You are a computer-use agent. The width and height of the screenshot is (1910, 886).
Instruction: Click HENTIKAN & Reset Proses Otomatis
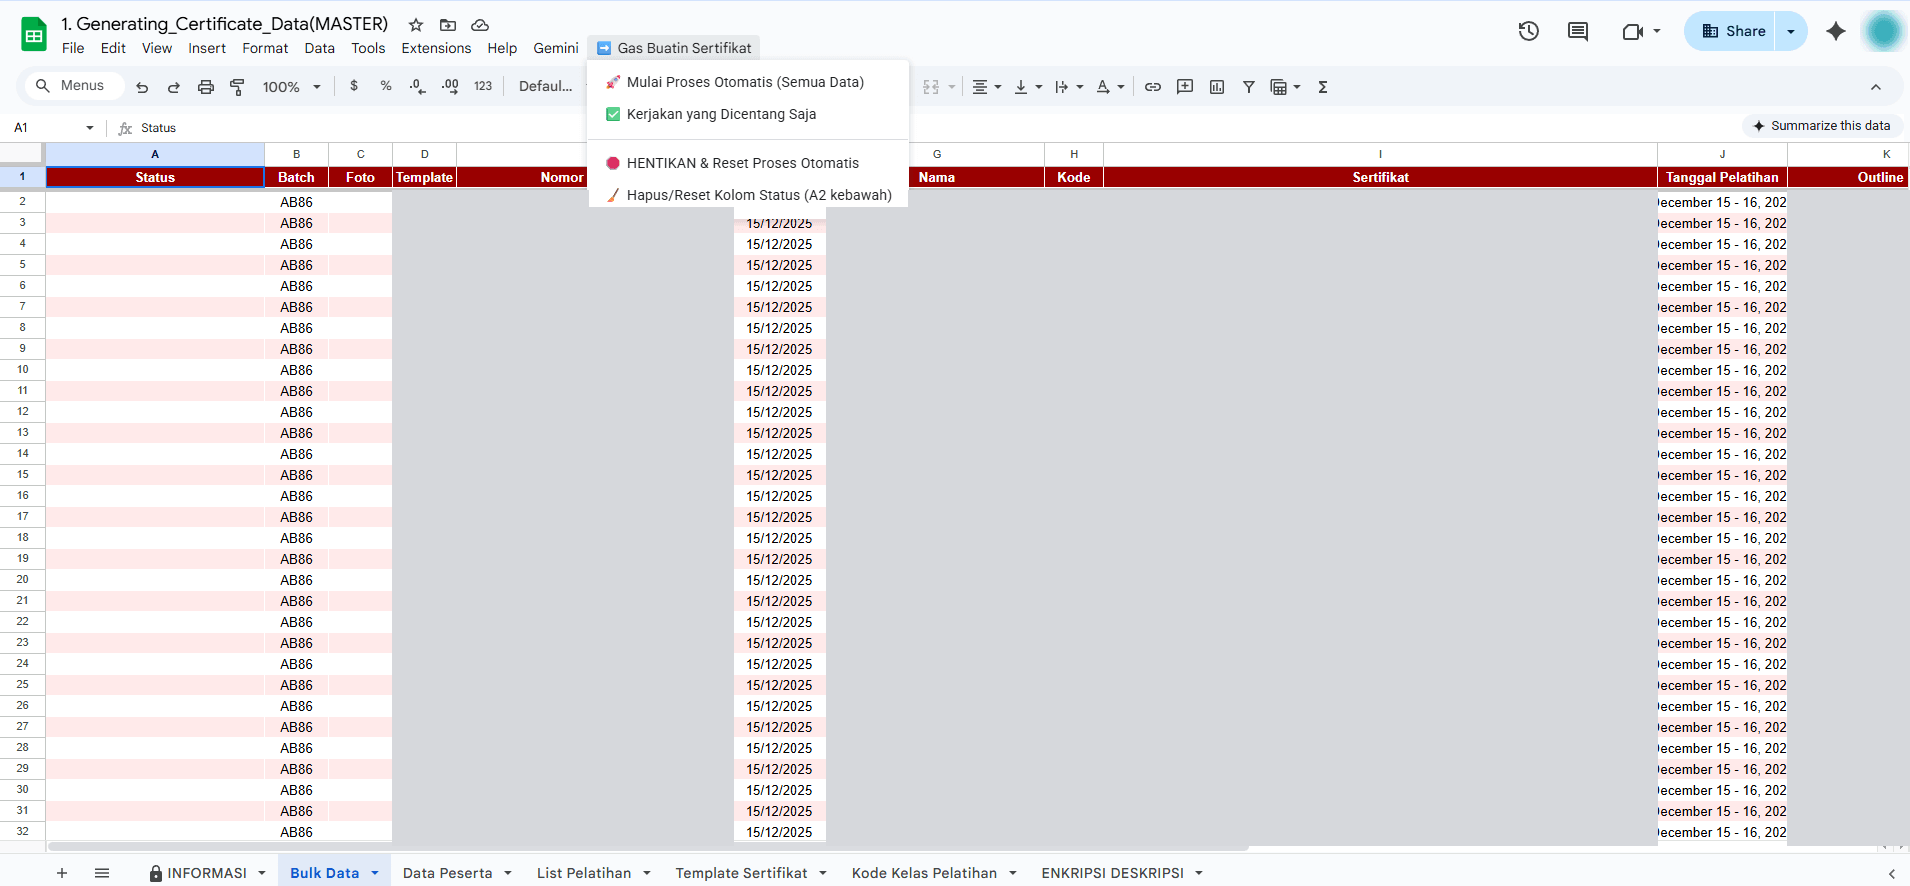748,163
